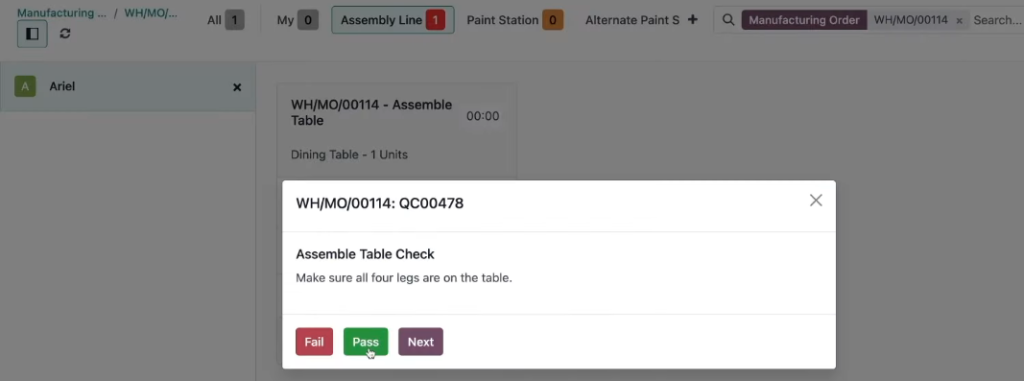Select Ariel's green avatar icon
The width and height of the screenshot is (1024, 381).
coord(25,86)
